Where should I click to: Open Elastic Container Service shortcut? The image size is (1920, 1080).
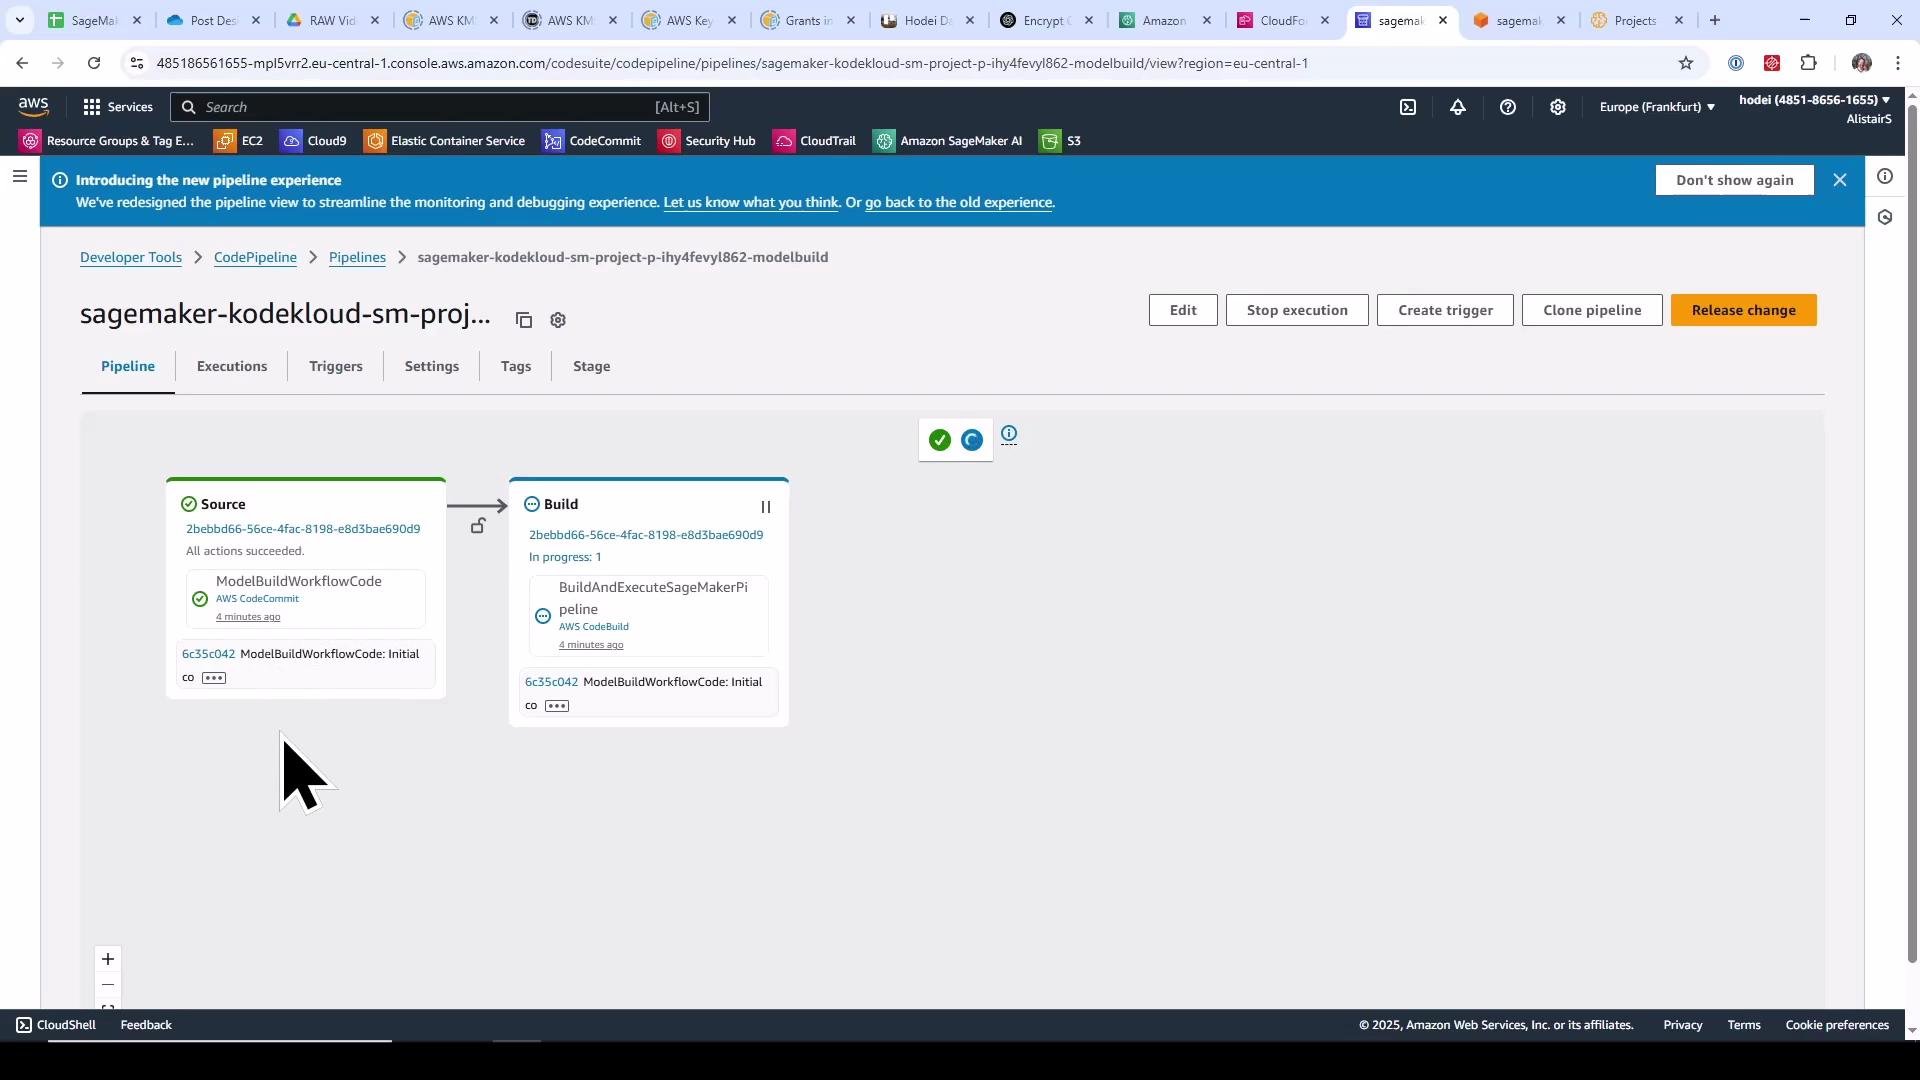[x=445, y=141]
